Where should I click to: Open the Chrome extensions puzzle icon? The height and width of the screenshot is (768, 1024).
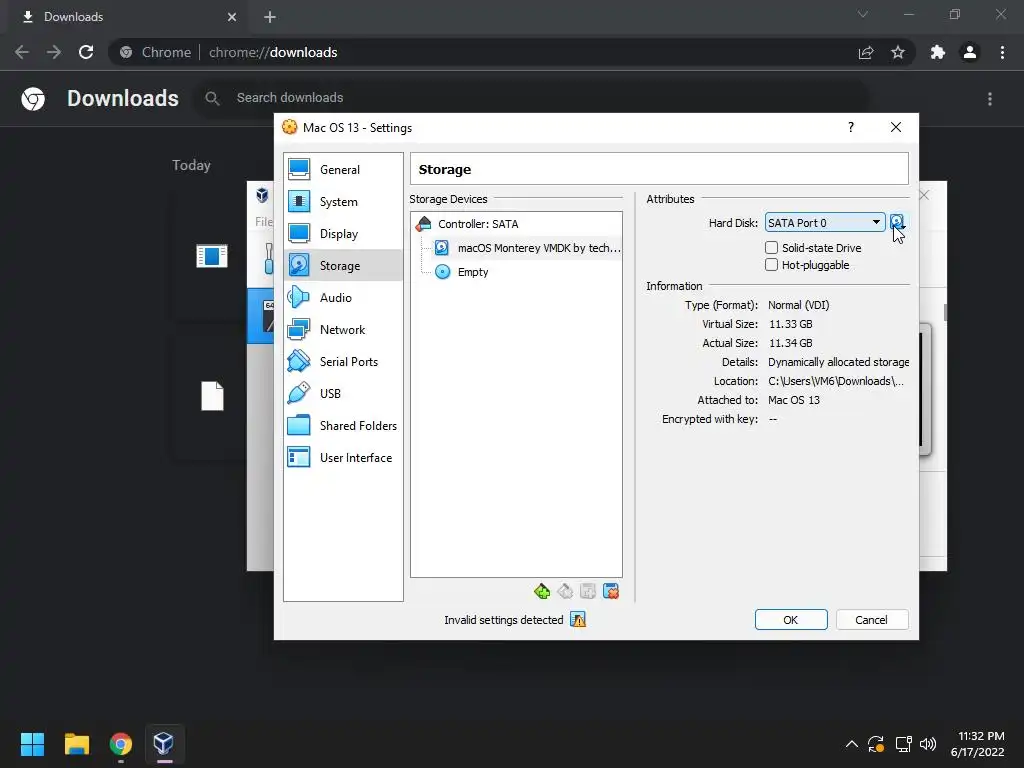pyautogui.click(x=938, y=52)
